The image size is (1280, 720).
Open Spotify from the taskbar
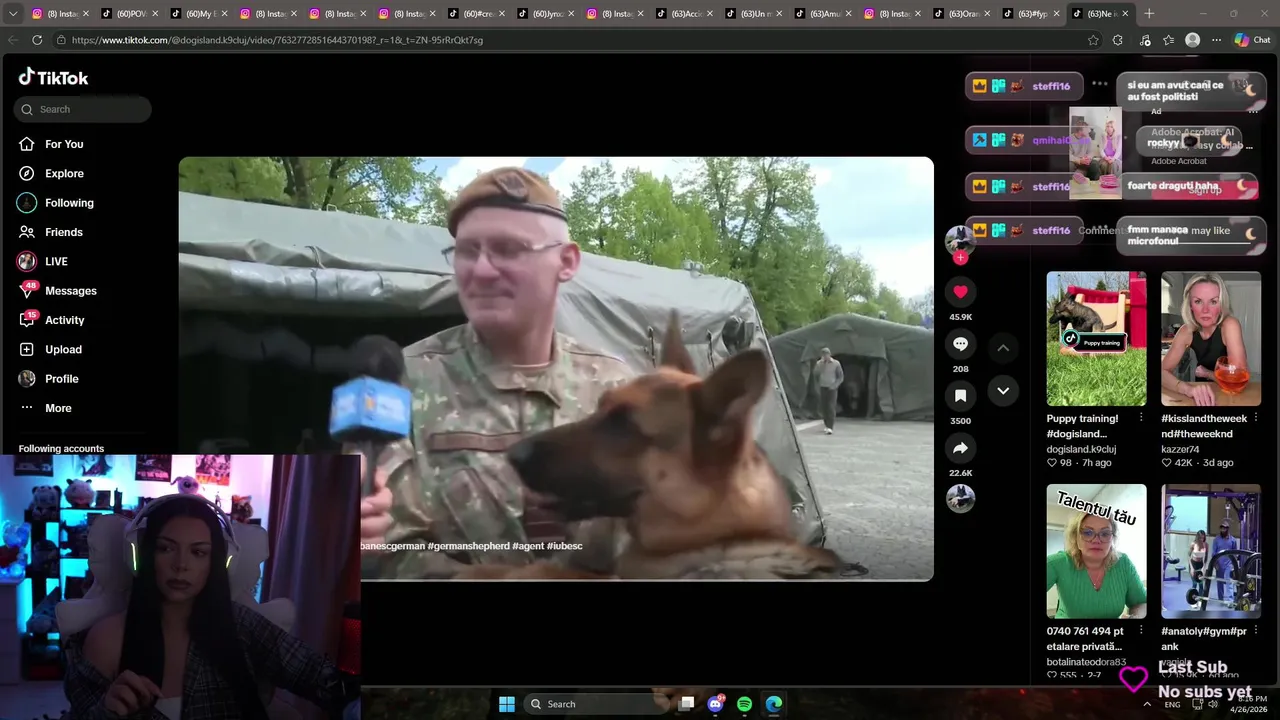click(745, 704)
